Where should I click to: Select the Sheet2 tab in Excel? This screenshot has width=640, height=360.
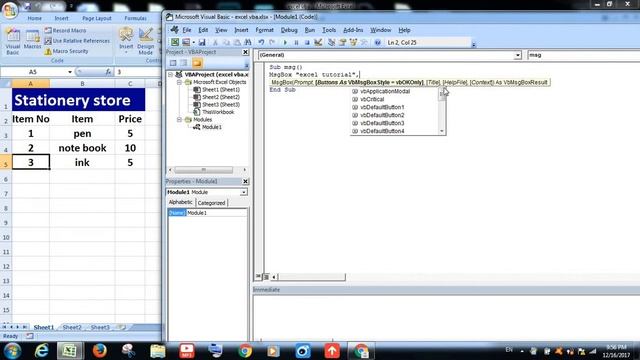click(x=72, y=327)
